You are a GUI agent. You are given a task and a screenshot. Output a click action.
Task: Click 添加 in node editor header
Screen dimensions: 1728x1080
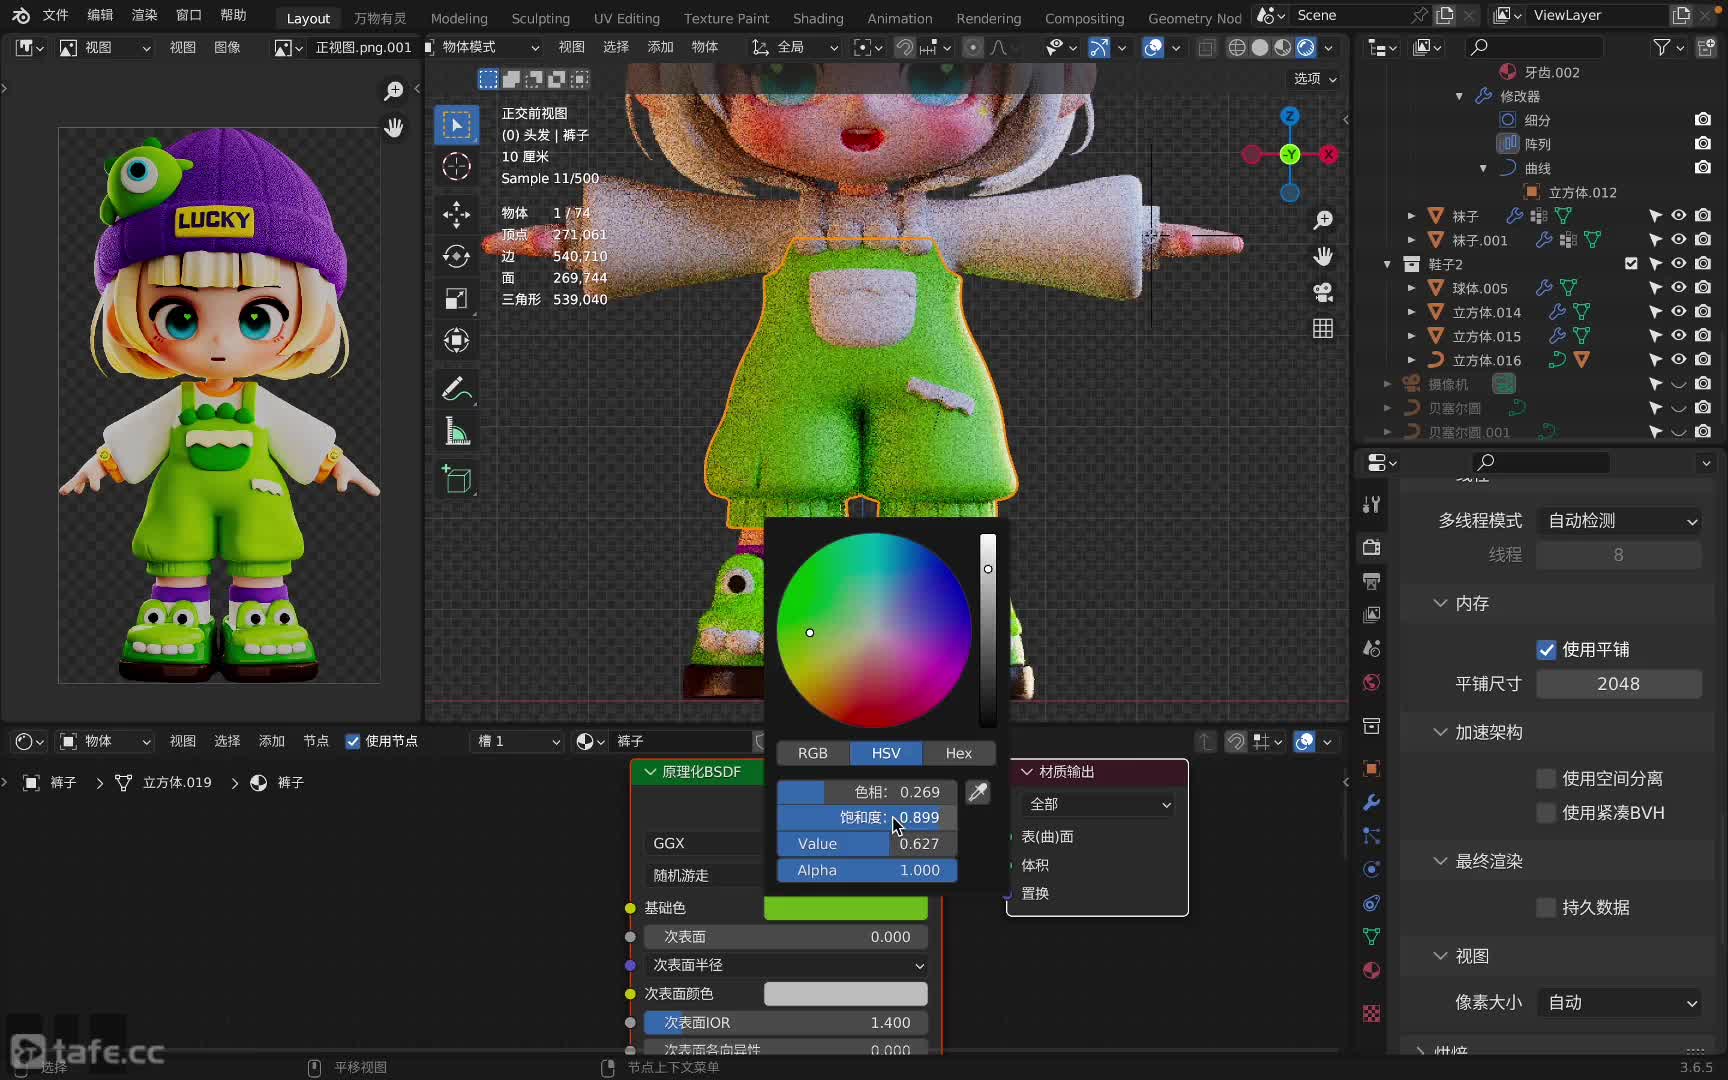pos(272,741)
